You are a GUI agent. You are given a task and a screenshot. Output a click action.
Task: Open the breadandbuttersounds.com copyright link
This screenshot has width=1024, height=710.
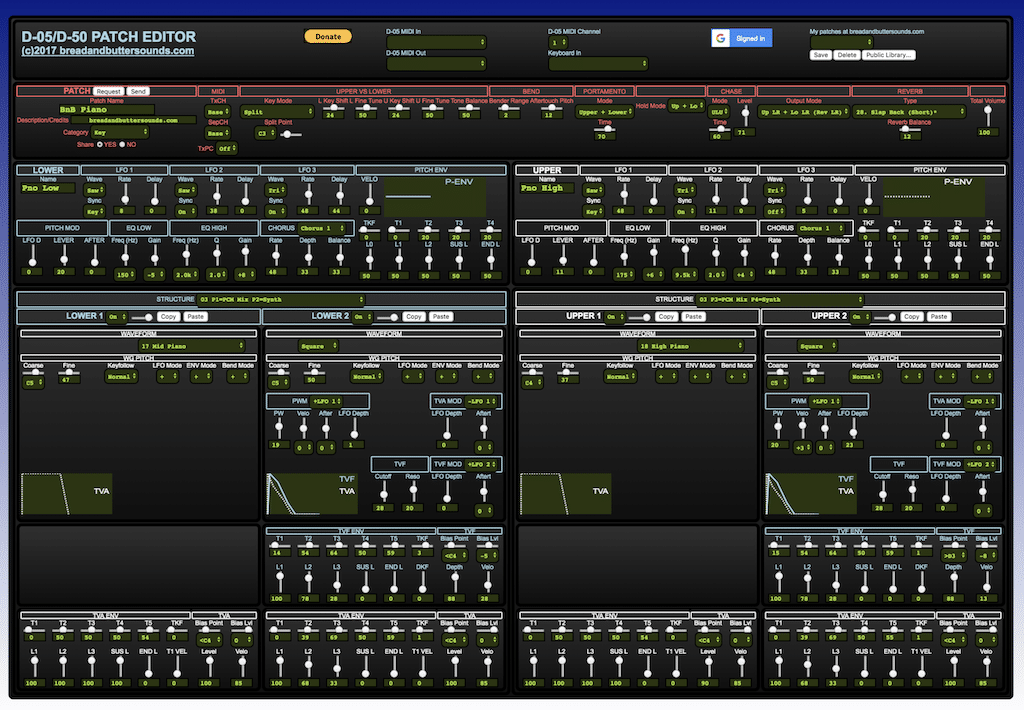[108, 51]
